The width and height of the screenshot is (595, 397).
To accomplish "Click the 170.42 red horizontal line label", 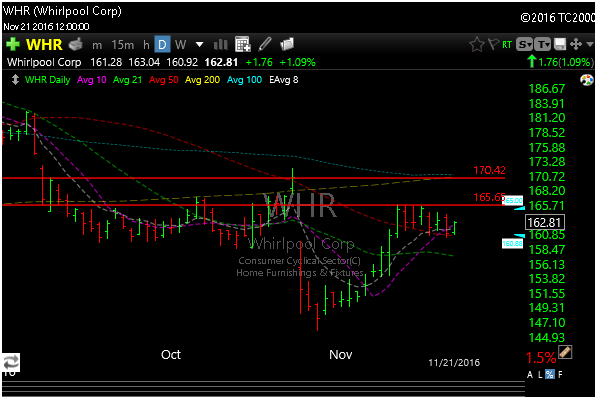I will tap(490, 170).
